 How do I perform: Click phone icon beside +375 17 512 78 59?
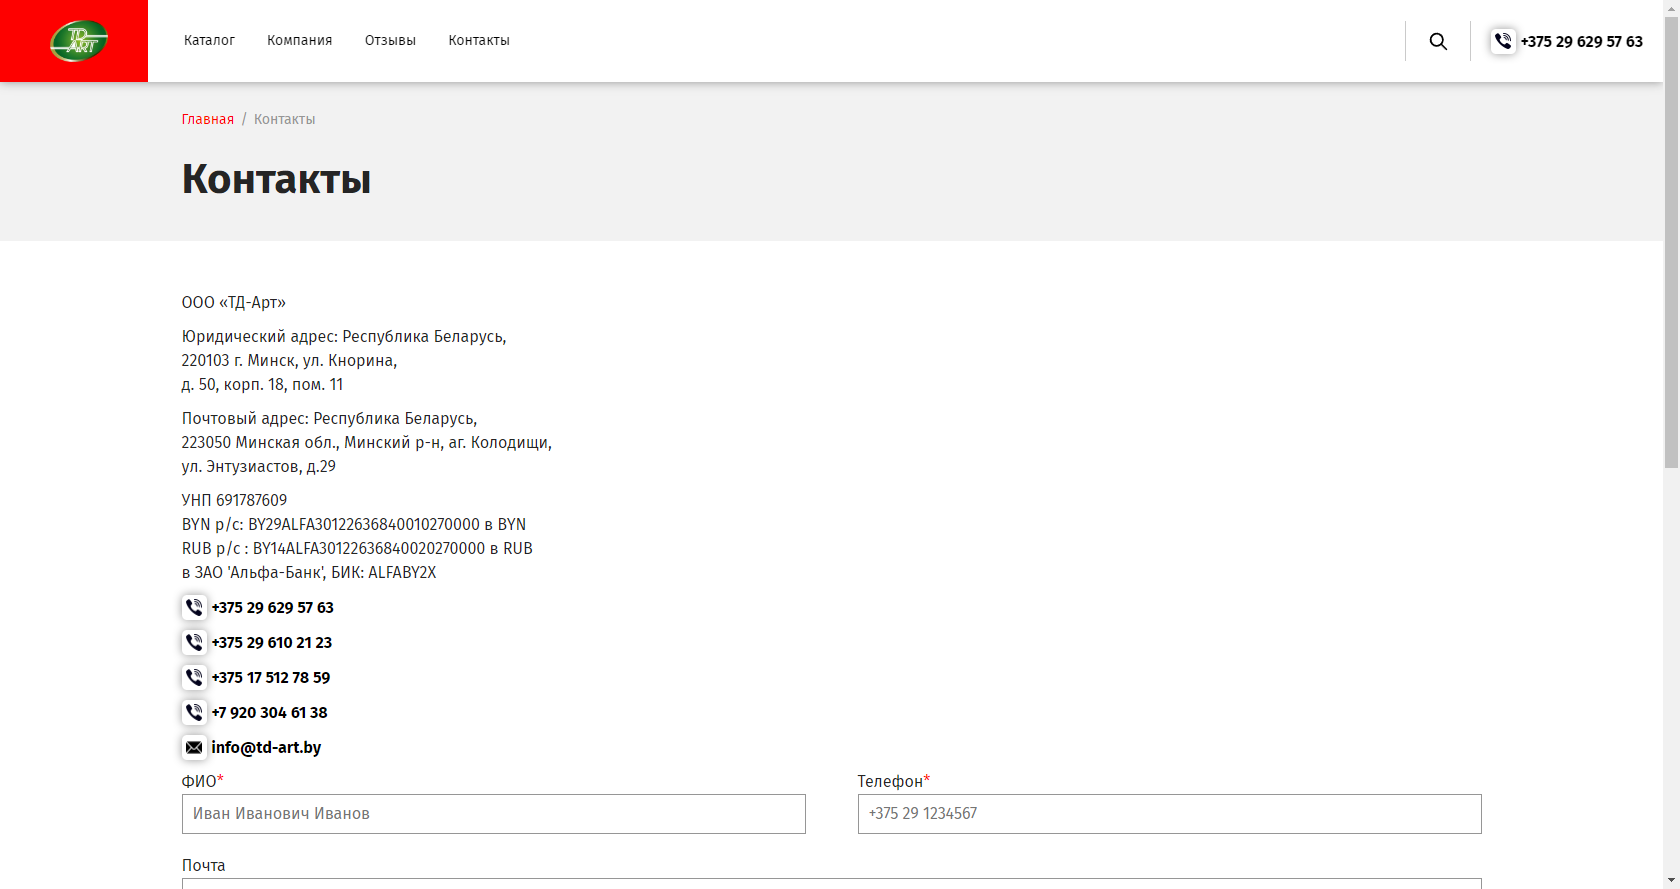point(194,677)
